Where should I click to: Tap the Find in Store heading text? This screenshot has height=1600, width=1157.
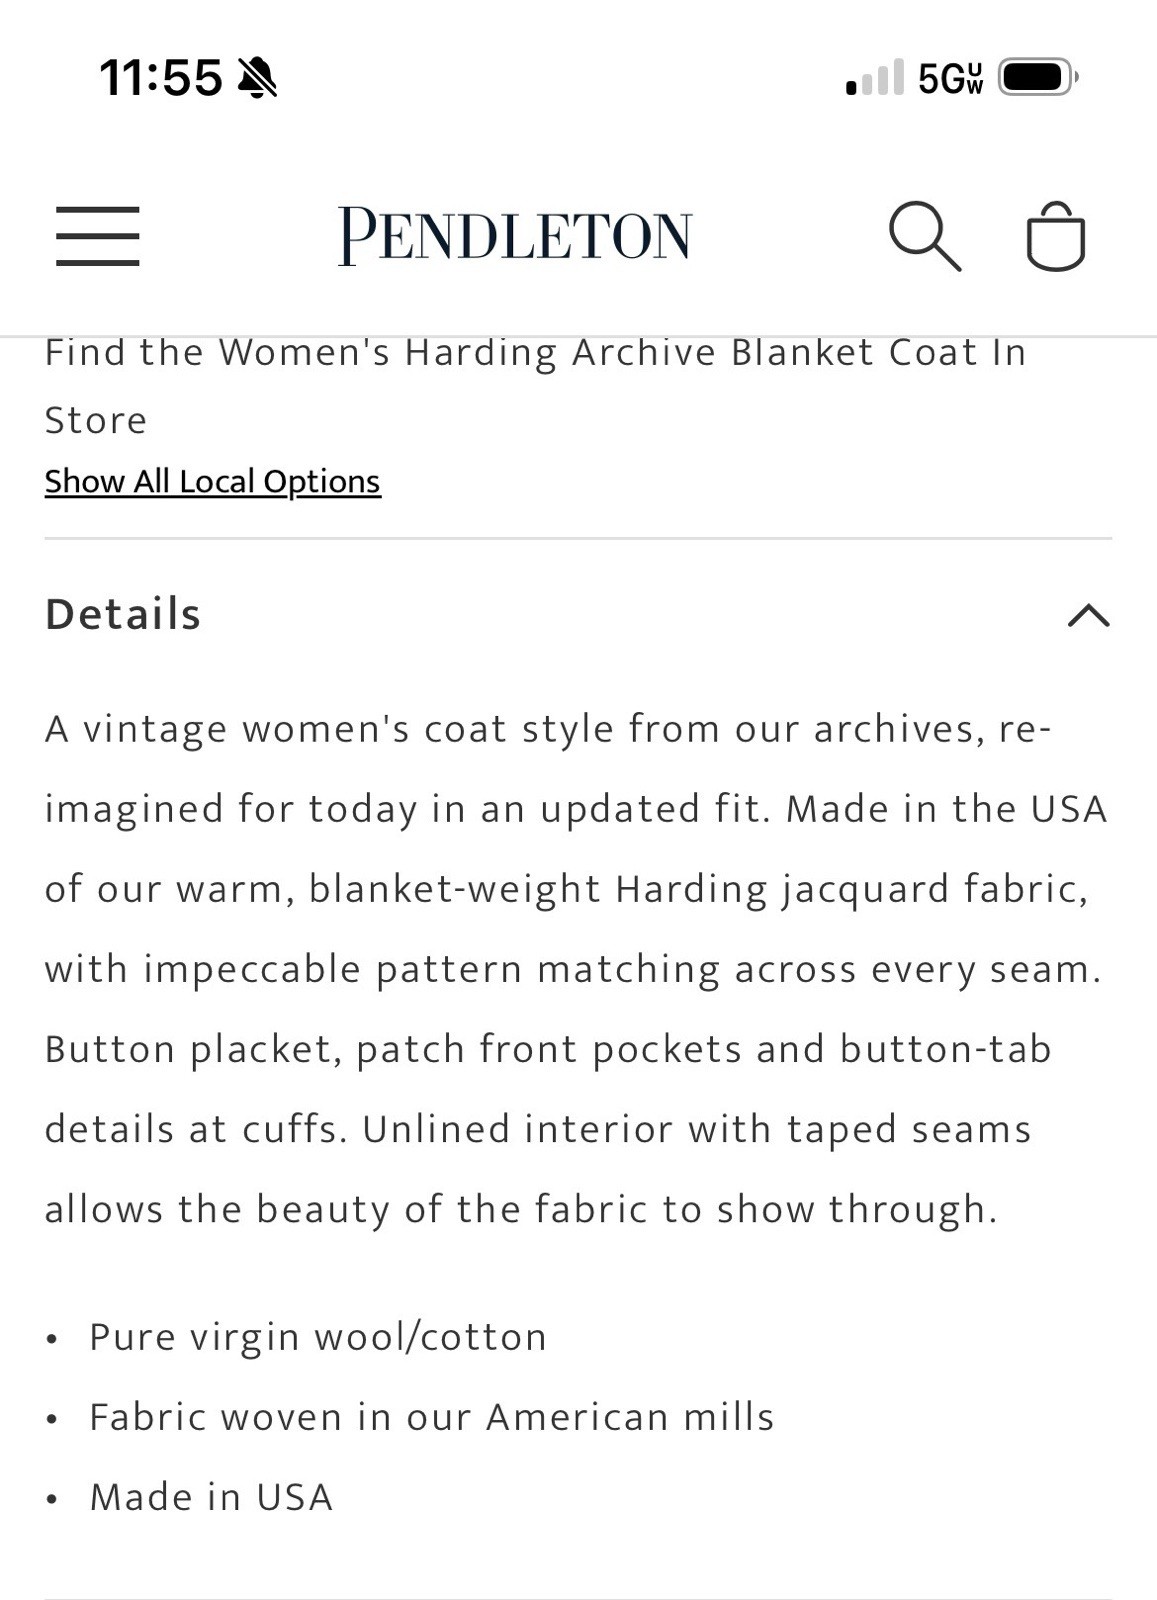point(536,386)
